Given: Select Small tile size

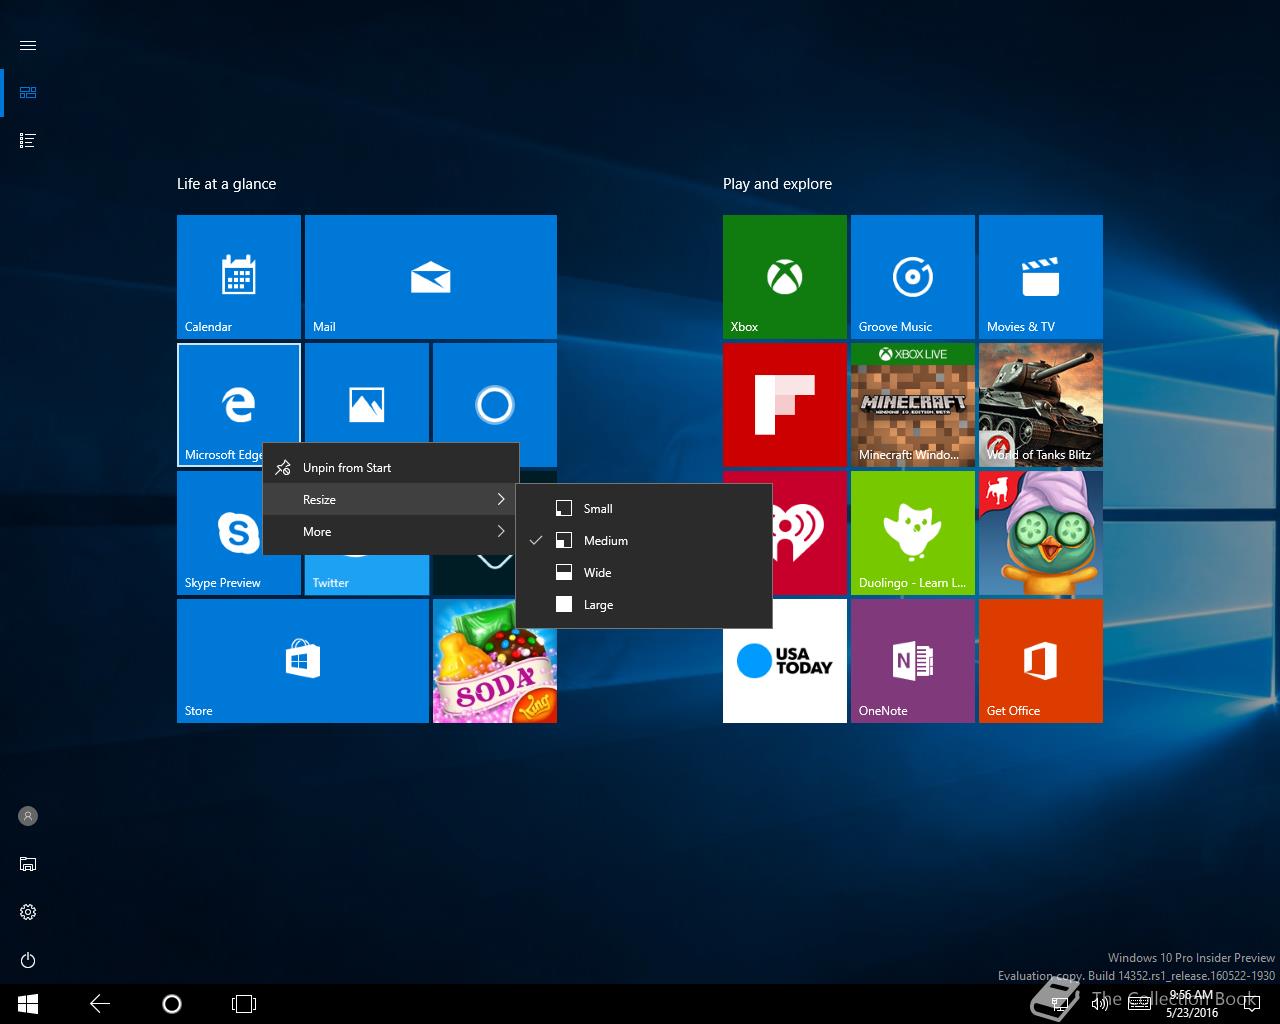Looking at the screenshot, I should (x=644, y=509).
